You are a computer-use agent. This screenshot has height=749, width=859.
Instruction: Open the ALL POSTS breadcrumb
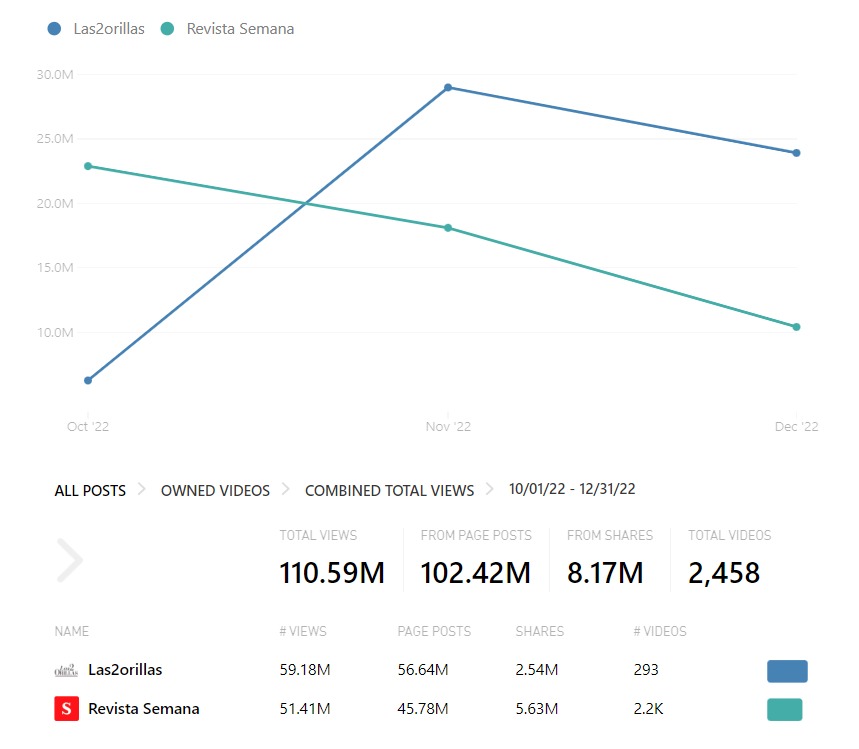tap(90, 490)
